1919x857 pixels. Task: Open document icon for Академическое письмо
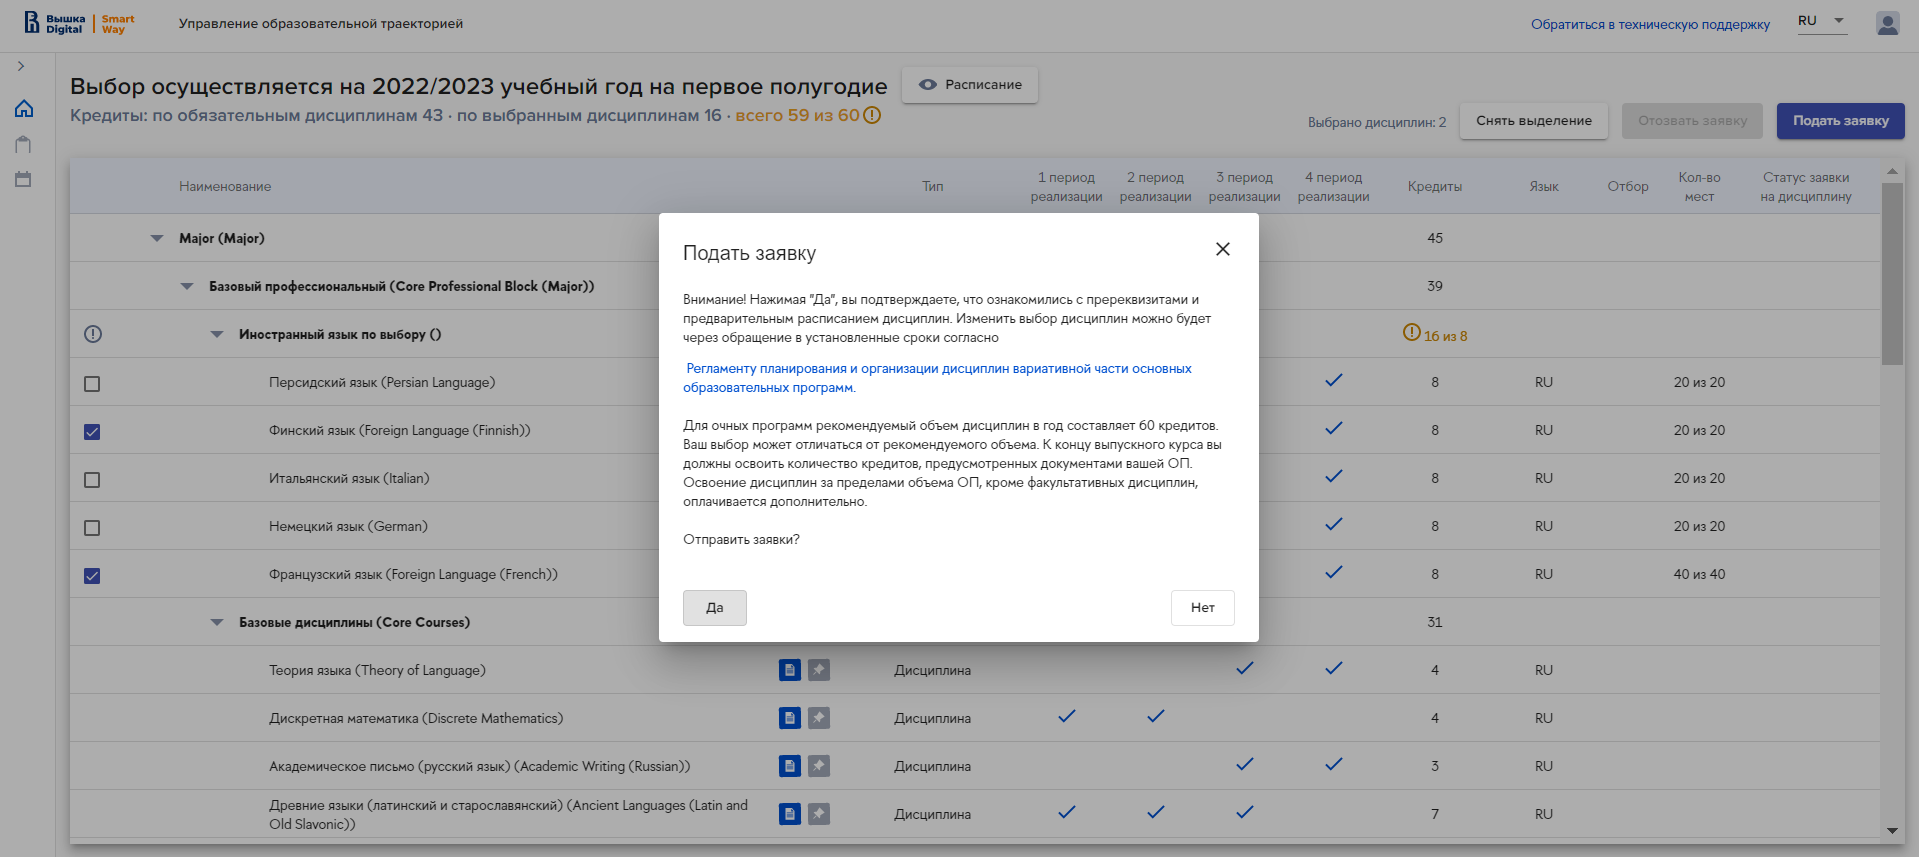click(x=789, y=766)
